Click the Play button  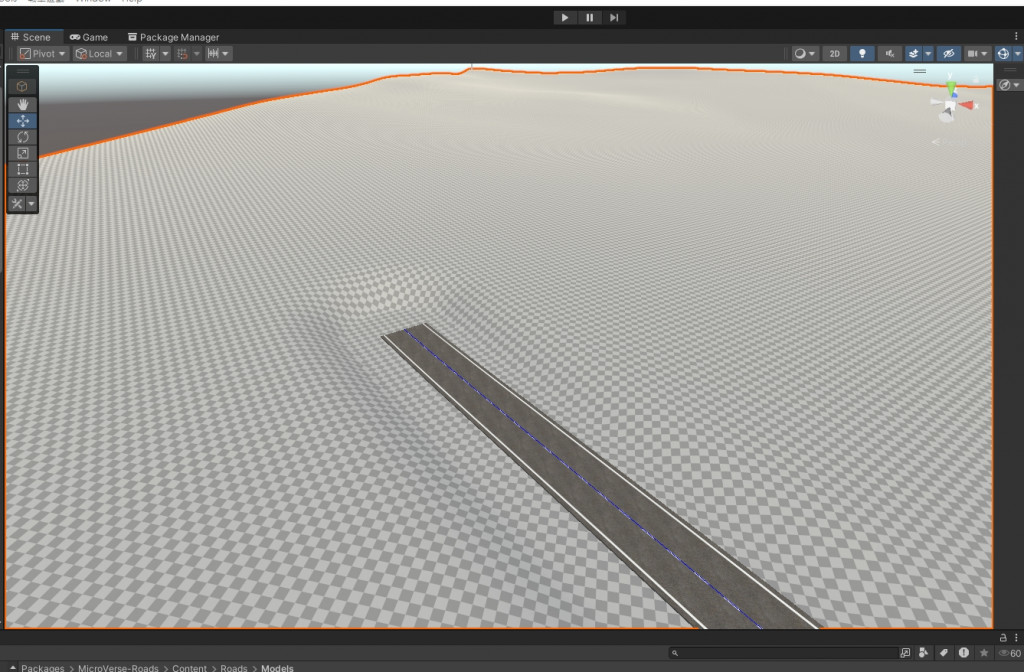pyautogui.click(x=565, y=18)
